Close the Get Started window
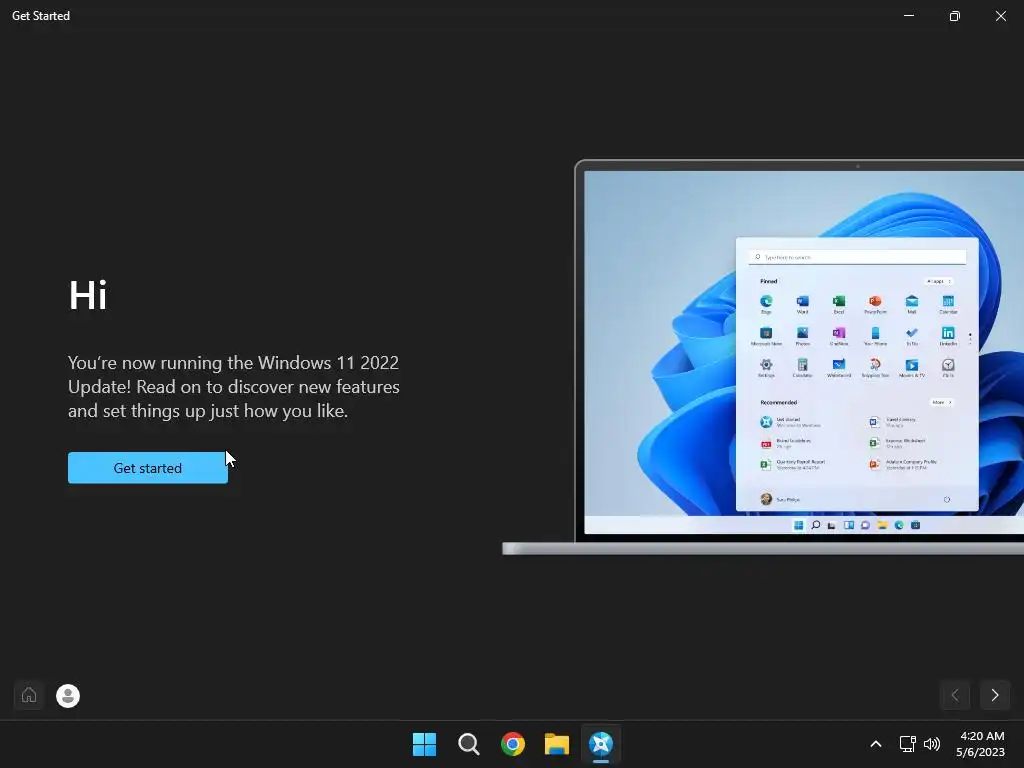This screenshot has width=1024, height=768. pyautogui.click(x=1000, y=16)
